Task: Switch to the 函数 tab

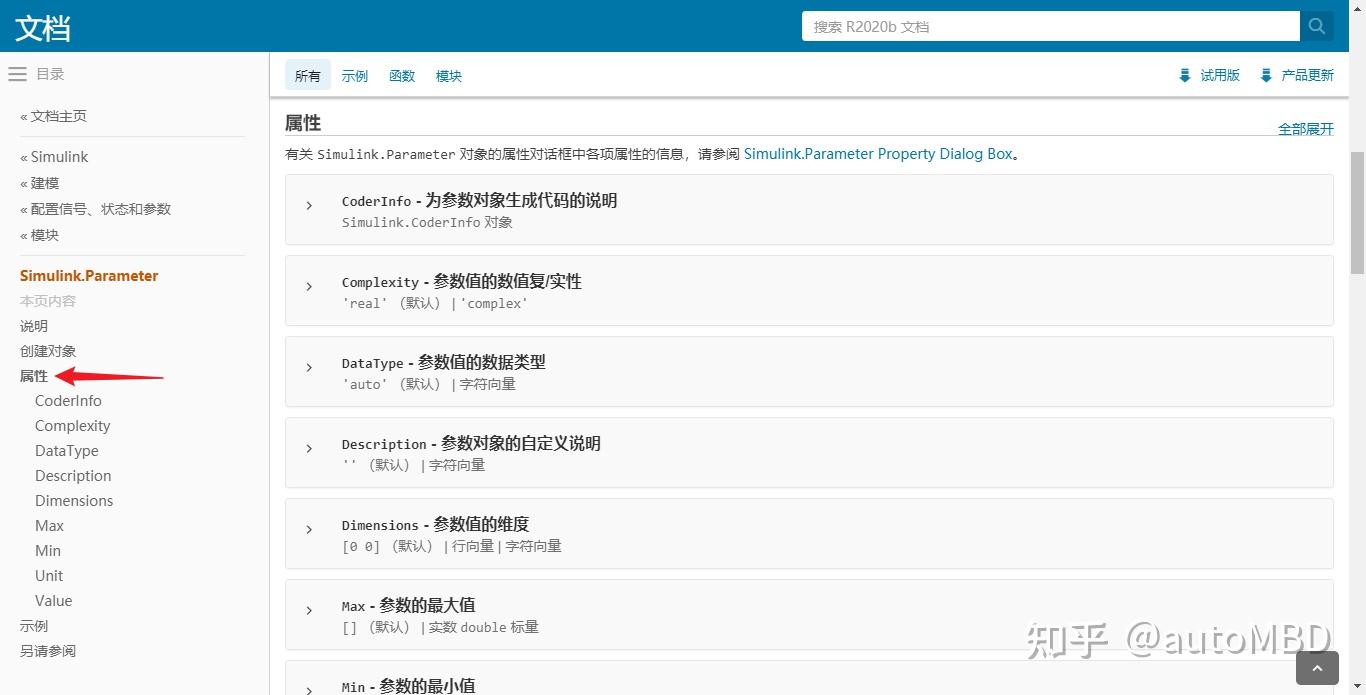Action: pyautogui.click(x=402, y=76)
